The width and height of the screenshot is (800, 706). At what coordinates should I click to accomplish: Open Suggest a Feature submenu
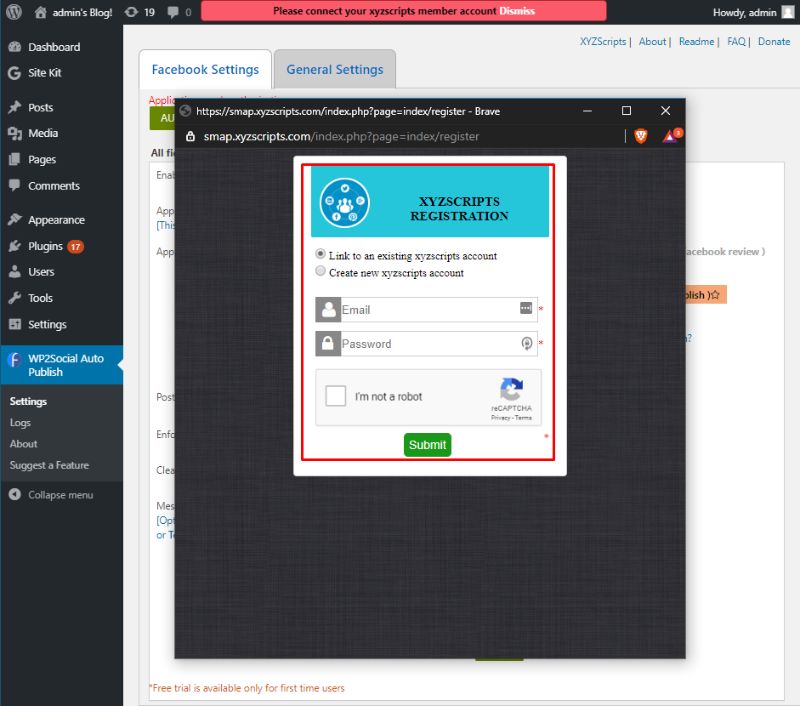tap(49, 465)
